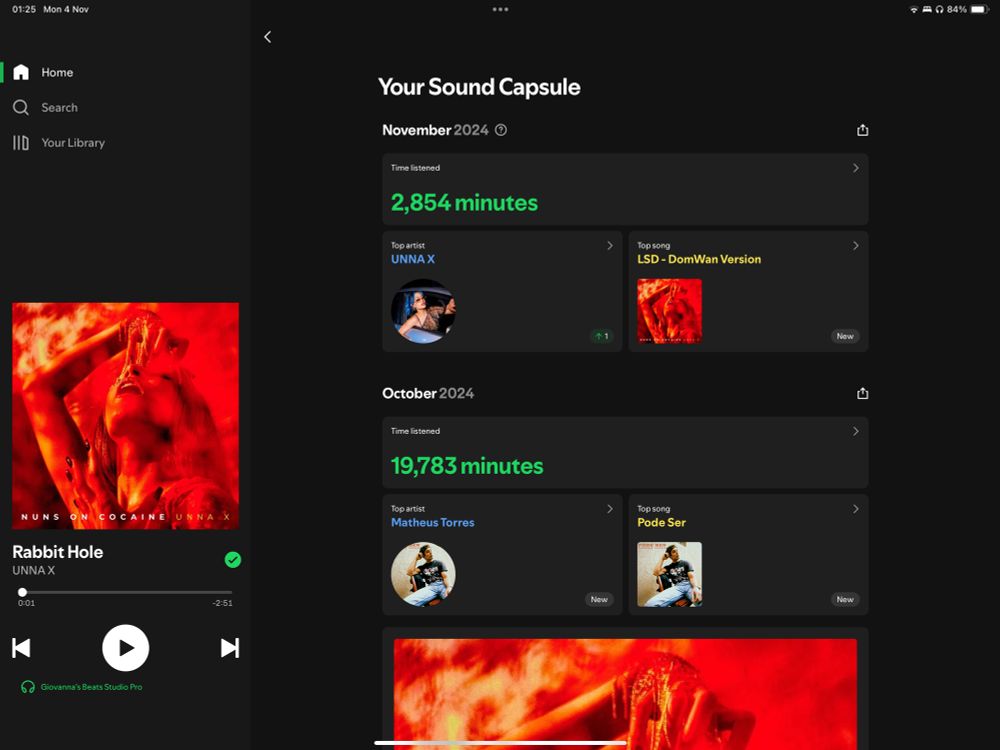Skip to the next track
1000x750 pixels.
coord(230,648)
